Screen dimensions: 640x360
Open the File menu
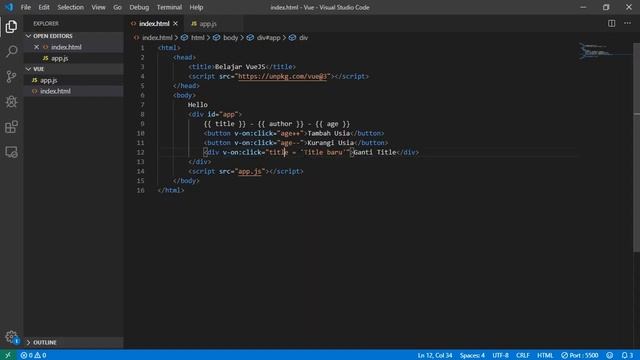[x=26, y=7]
